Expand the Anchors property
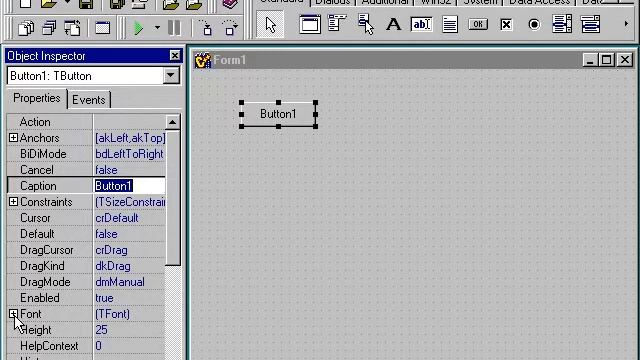Image resolution: width=640 pixels, height=360 pixels. pyautogui.click(x=13, y=138)
